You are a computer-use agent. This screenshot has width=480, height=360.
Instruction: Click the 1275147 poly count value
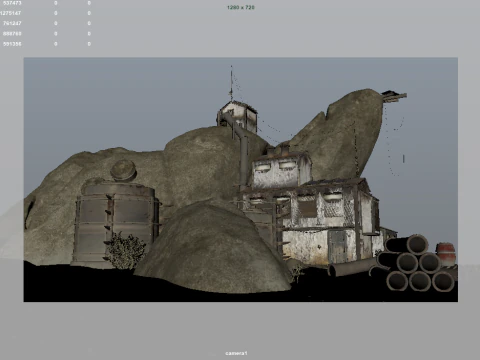pyautogui.click(x=11, y=13)
